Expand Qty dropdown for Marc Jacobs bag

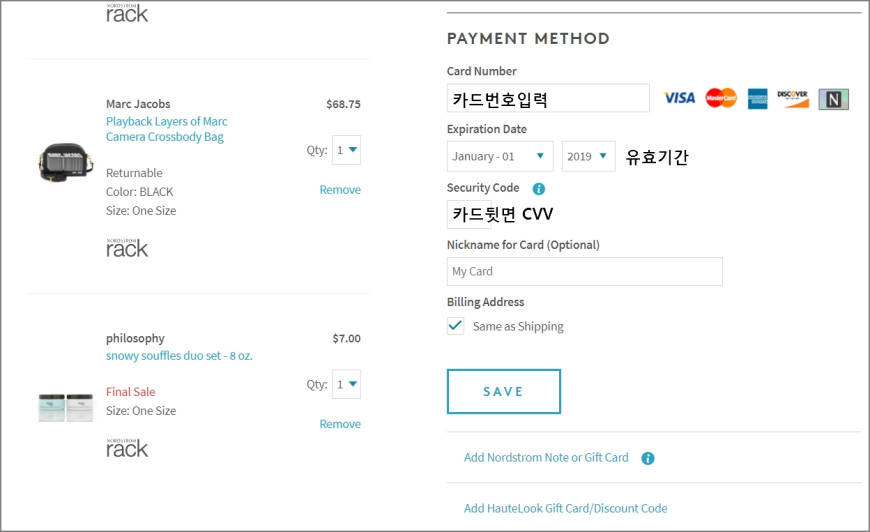346,150
